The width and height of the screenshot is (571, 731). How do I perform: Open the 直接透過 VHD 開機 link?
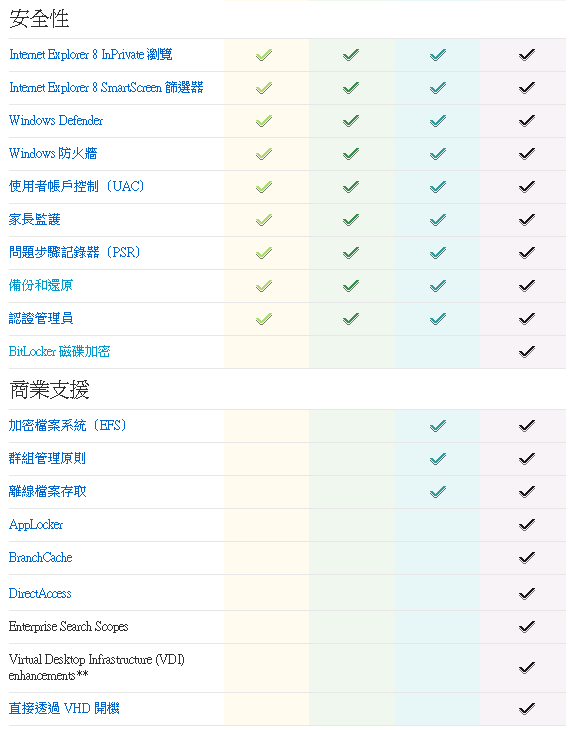click(x=64, y=709)
